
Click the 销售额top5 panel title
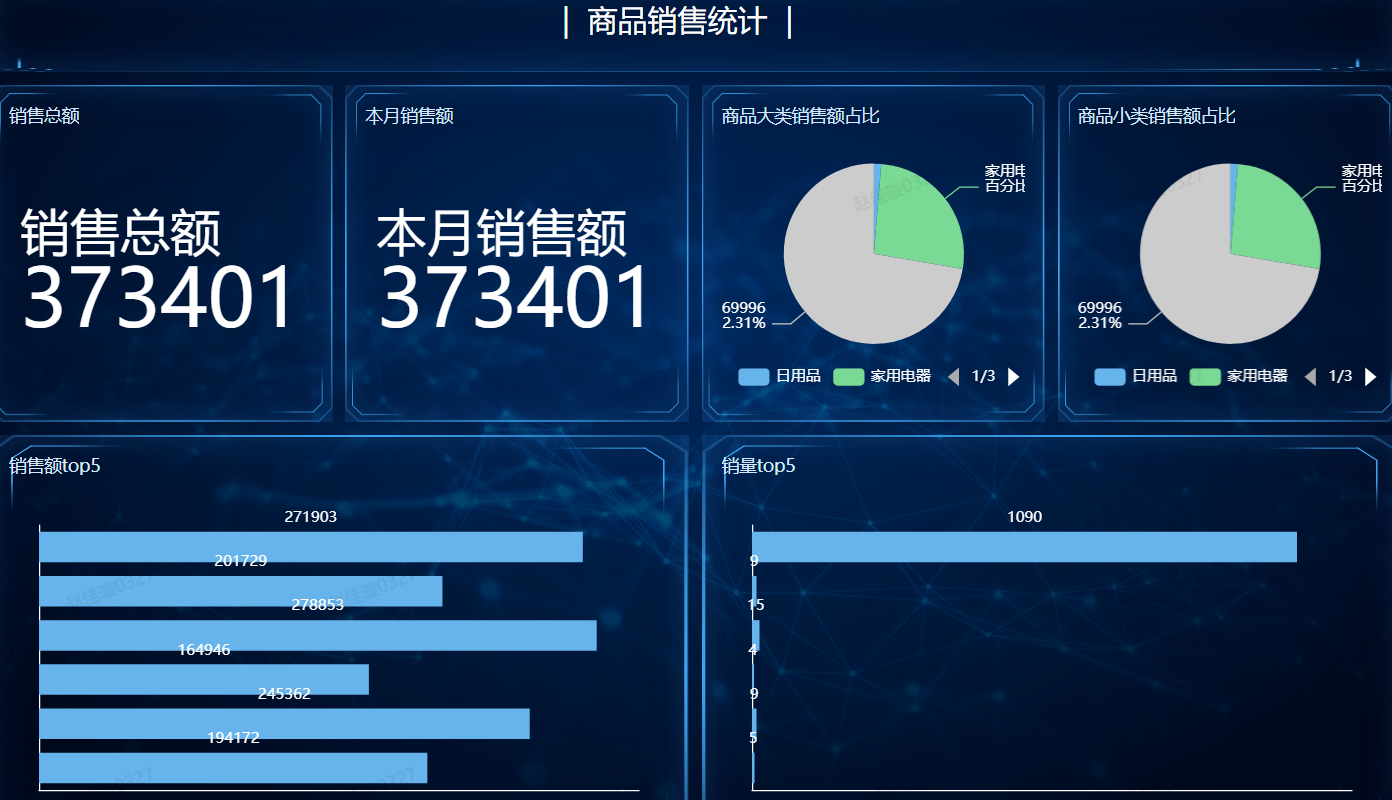pyautogui.click(x=55, y=465)
